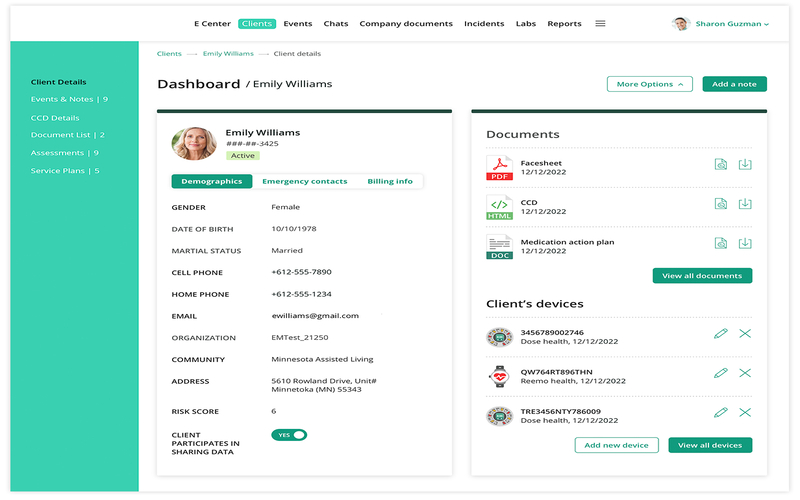This screenshot has height=500, width=800.
Task: Switch to the Emergency contacts tab
Action: (304, 182)
